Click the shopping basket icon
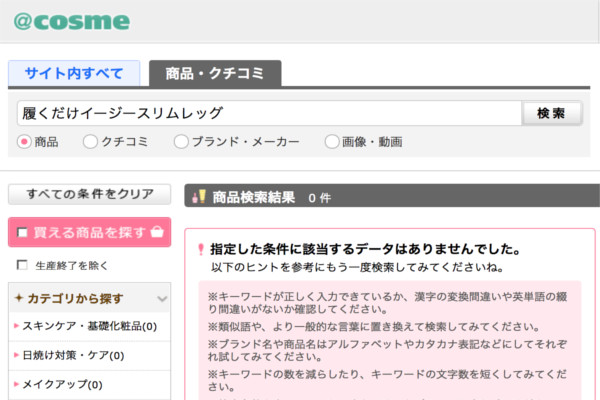The height and width of the screenshot is (400, 600). click(157, 232)
